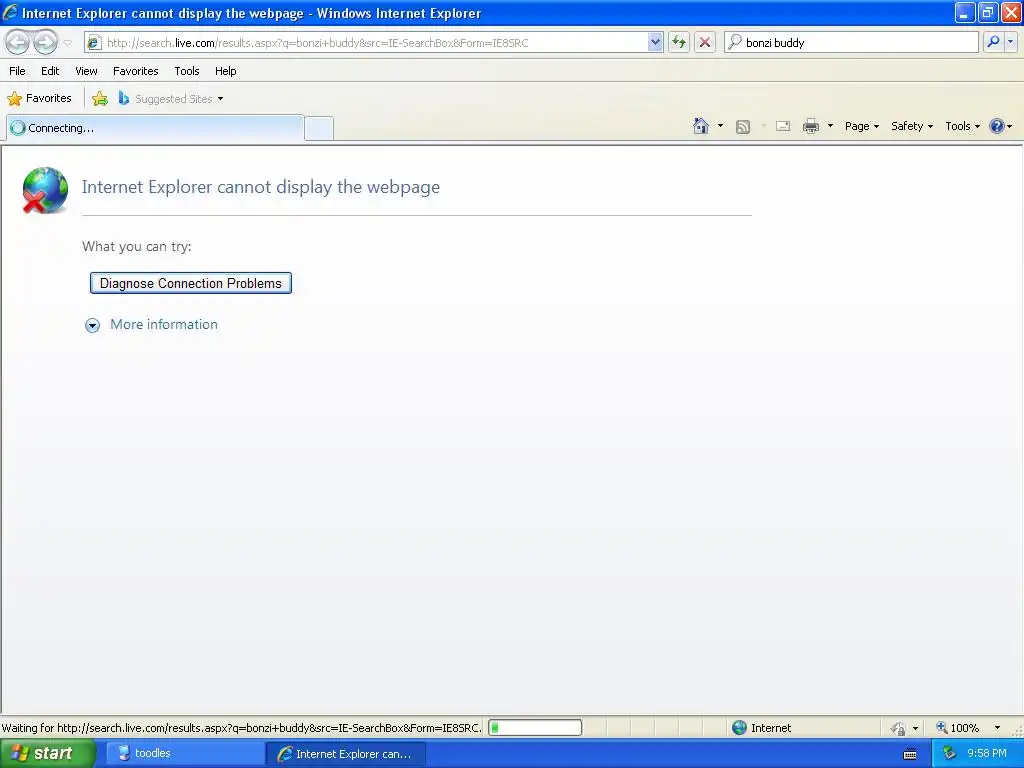The height and width of the screenshot is (768, 1024).
Task: Open the Favorites star center
Action: pos(39,99)
